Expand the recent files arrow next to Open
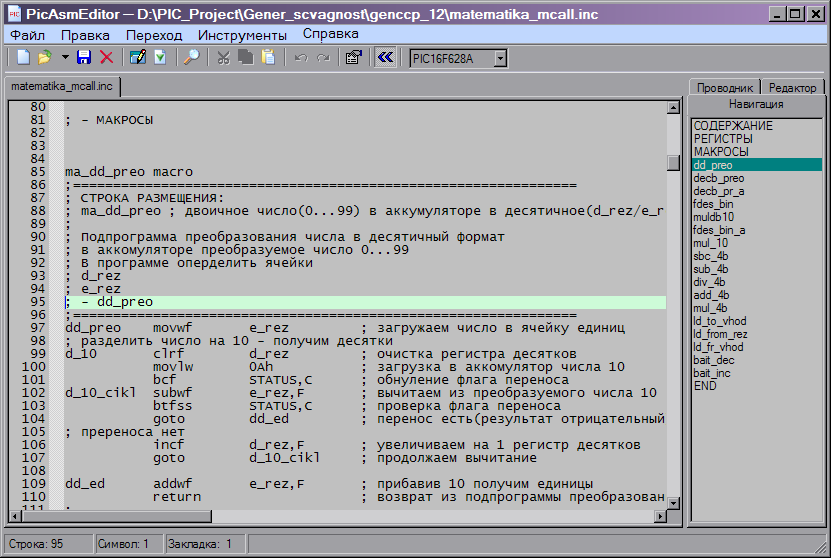 tap(65, 57)
